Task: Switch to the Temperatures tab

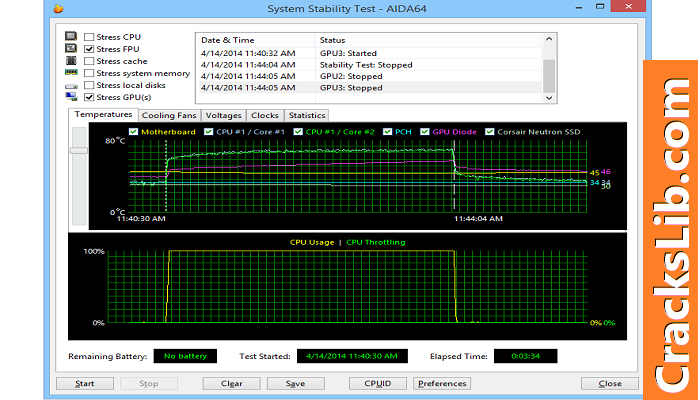Action: pyautogui.click(x=103, y=114)
